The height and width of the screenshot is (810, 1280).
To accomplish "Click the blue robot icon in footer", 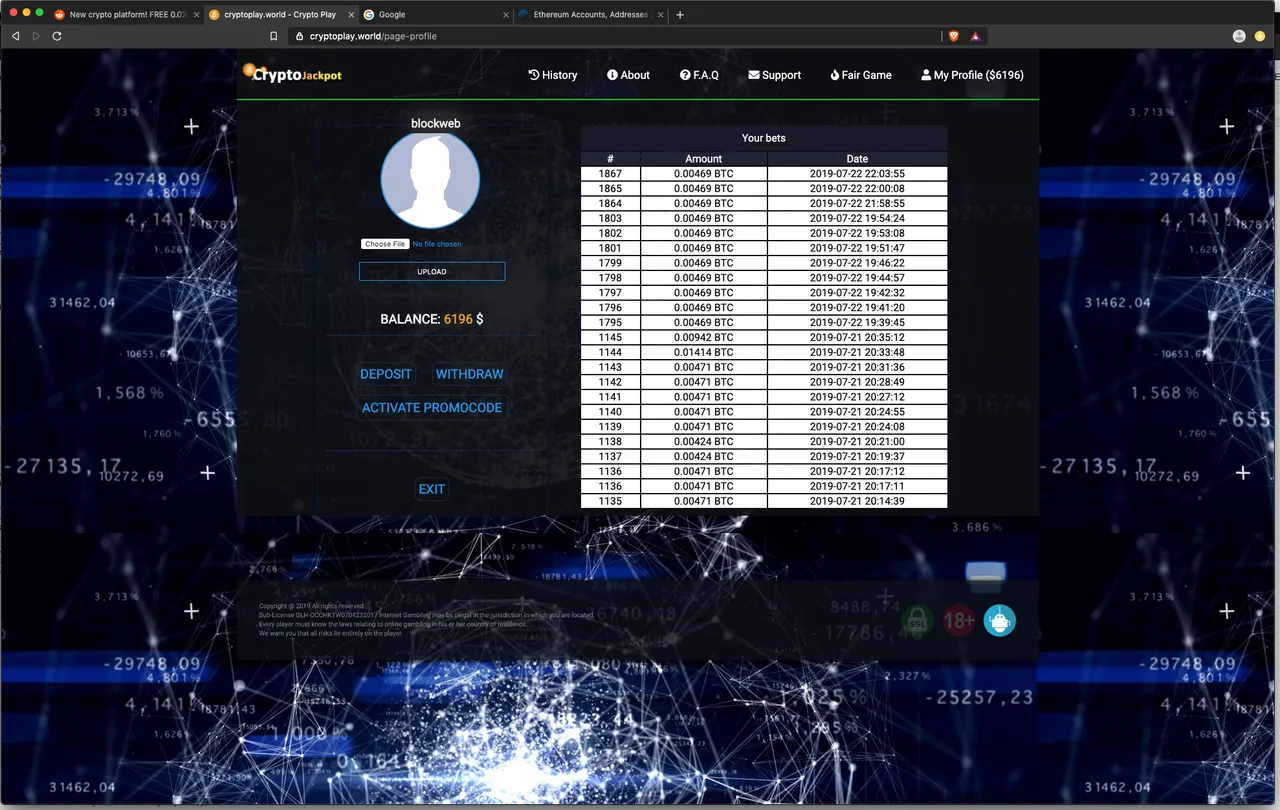I will 999,621.
